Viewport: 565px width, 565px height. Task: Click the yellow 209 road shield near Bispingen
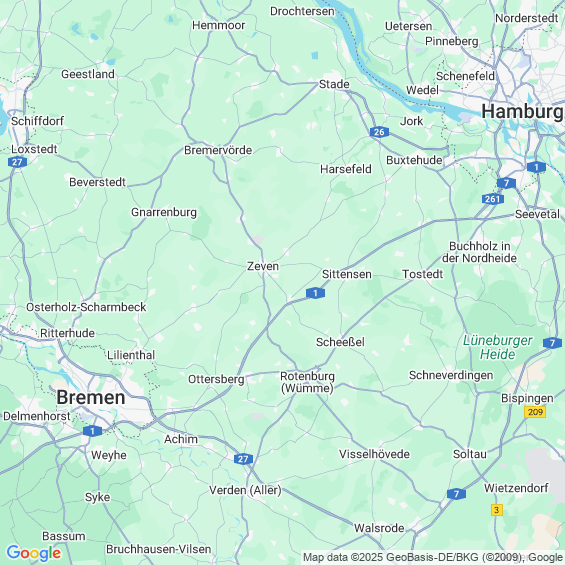pos(535,412)
